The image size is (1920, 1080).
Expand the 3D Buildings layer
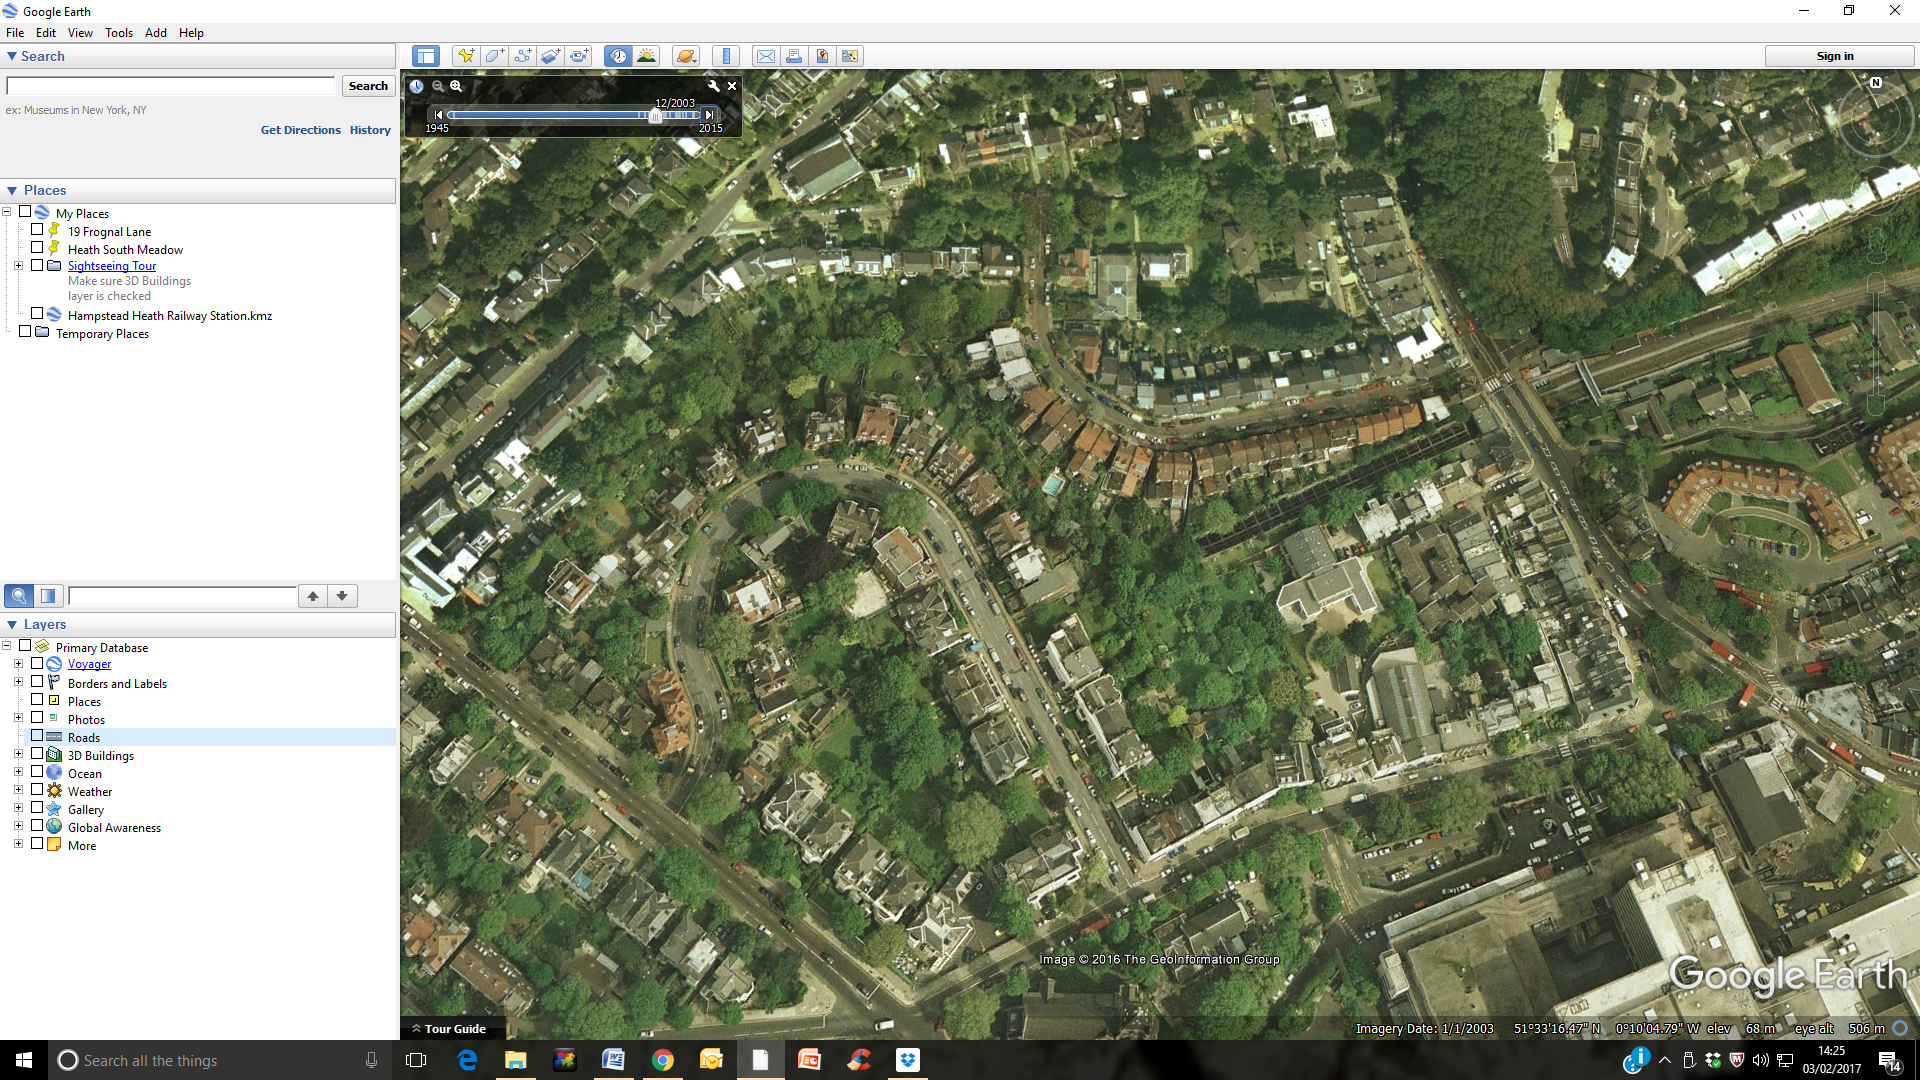coord(18,754)
